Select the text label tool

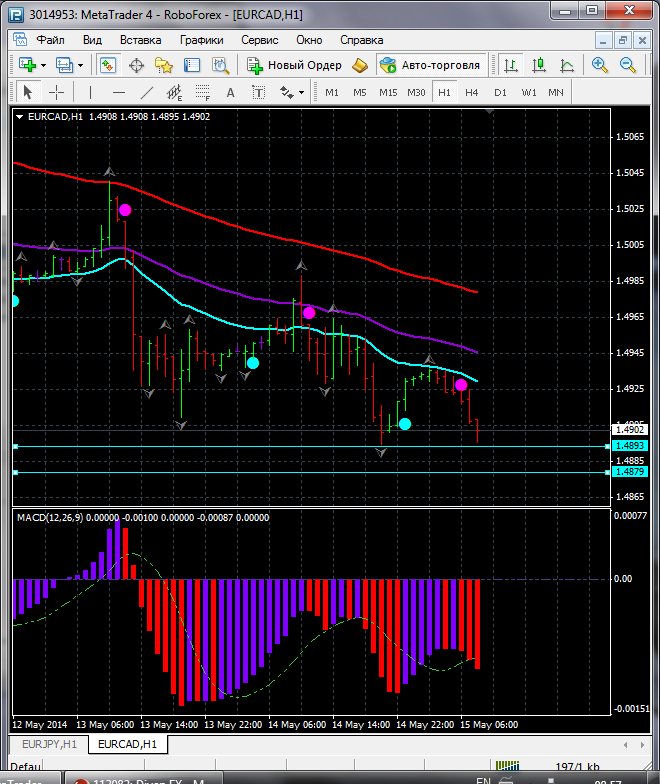pyautogui.click(x=258, y=92)
